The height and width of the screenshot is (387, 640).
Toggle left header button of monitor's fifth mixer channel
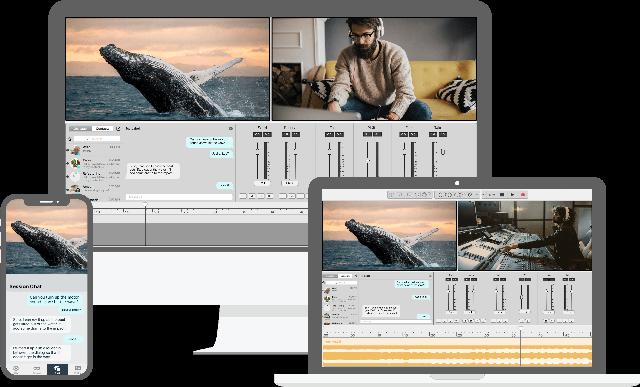coord(404,134)
